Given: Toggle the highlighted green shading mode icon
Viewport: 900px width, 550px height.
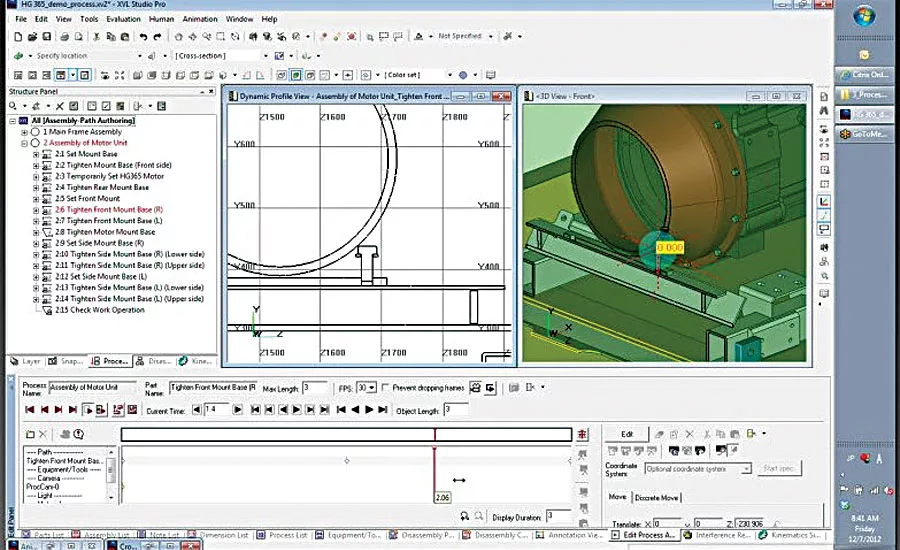Looking at the screenshot, I should click(296, 75).
